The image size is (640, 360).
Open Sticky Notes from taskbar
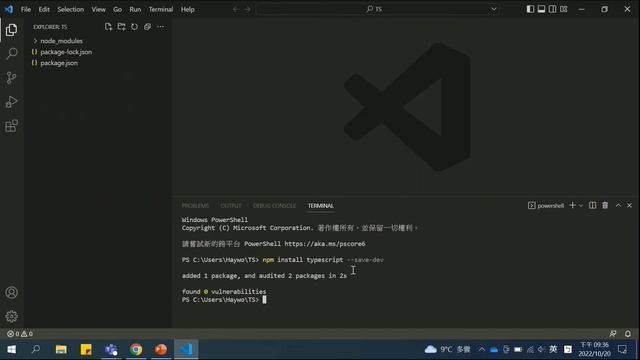click(86, 349)
